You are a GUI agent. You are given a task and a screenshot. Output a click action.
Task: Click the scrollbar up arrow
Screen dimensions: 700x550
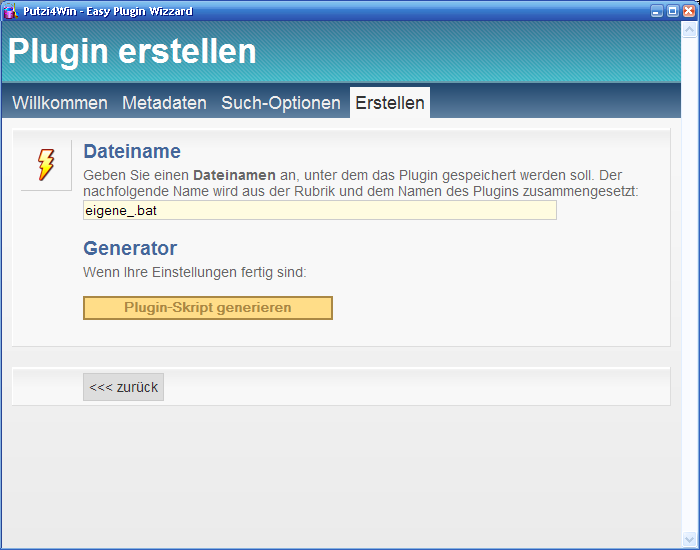[x=689, y=30]
